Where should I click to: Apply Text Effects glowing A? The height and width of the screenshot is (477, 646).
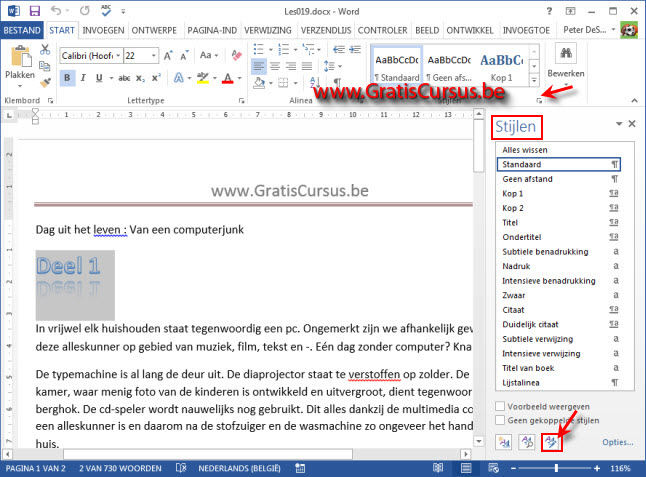tap(178, 78)
